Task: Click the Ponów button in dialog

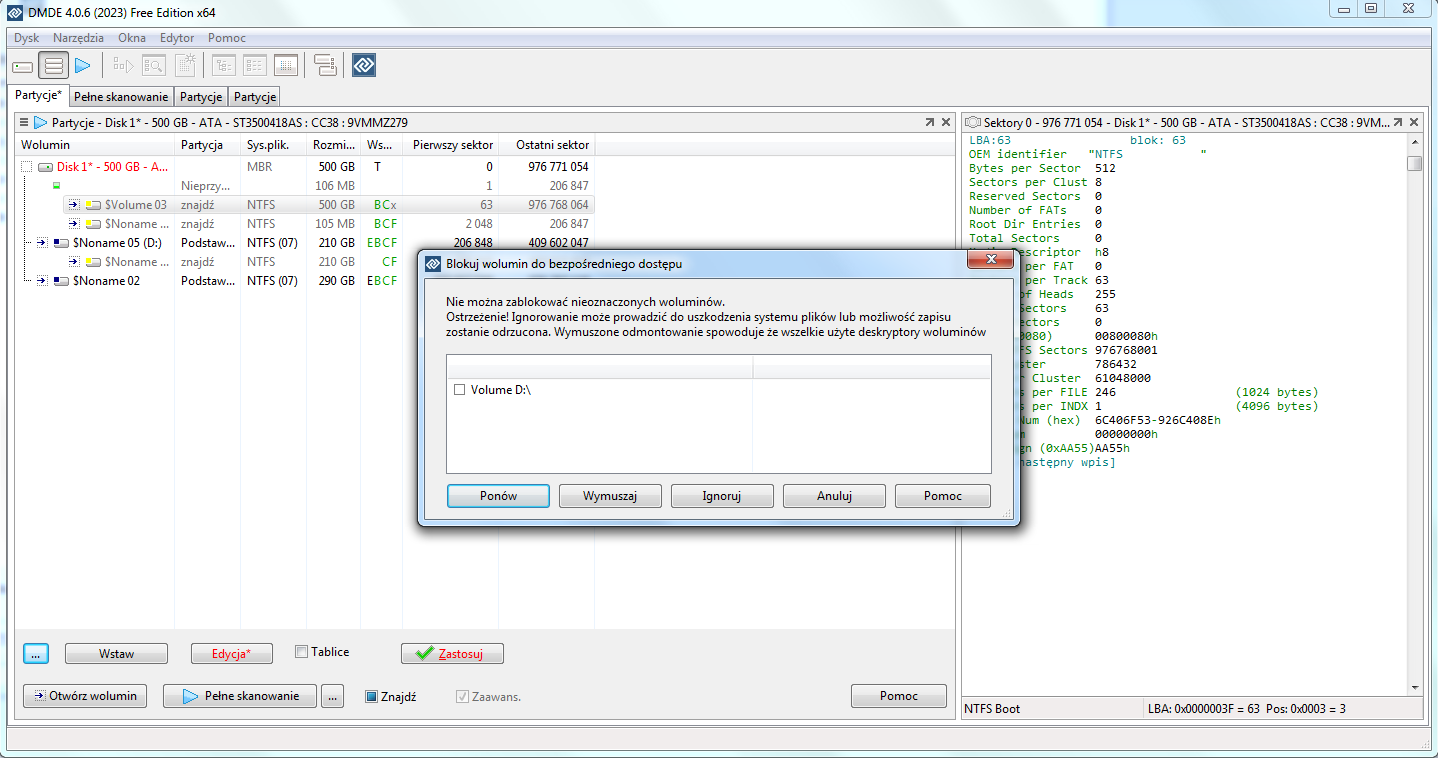Action: (x=498, y=496)
